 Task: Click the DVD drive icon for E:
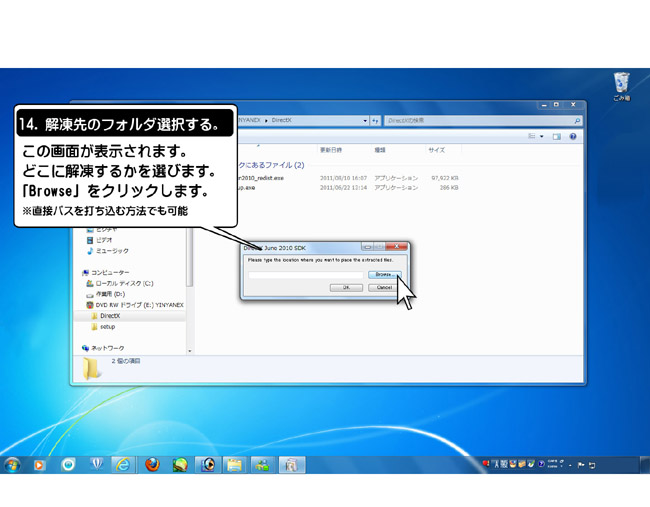[90, 305]
